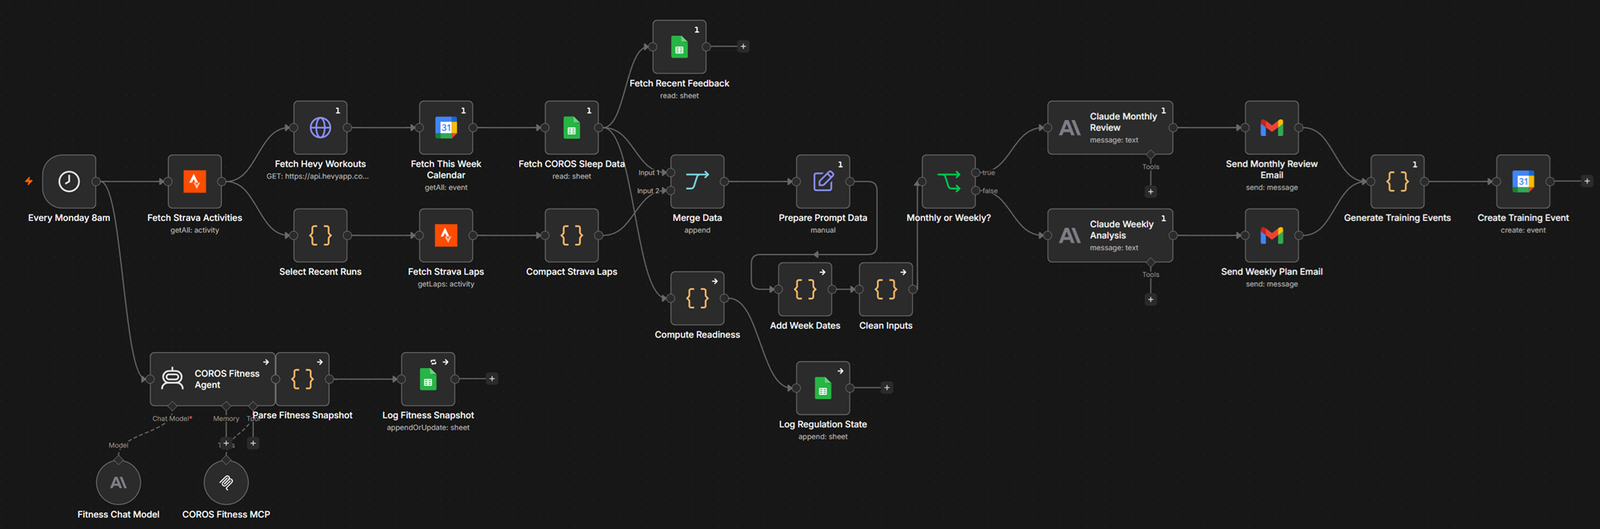1600x529 pixels.
Task: Open the Fetch COROS Sleep Data sheet node
Action: tap(572, 127)
